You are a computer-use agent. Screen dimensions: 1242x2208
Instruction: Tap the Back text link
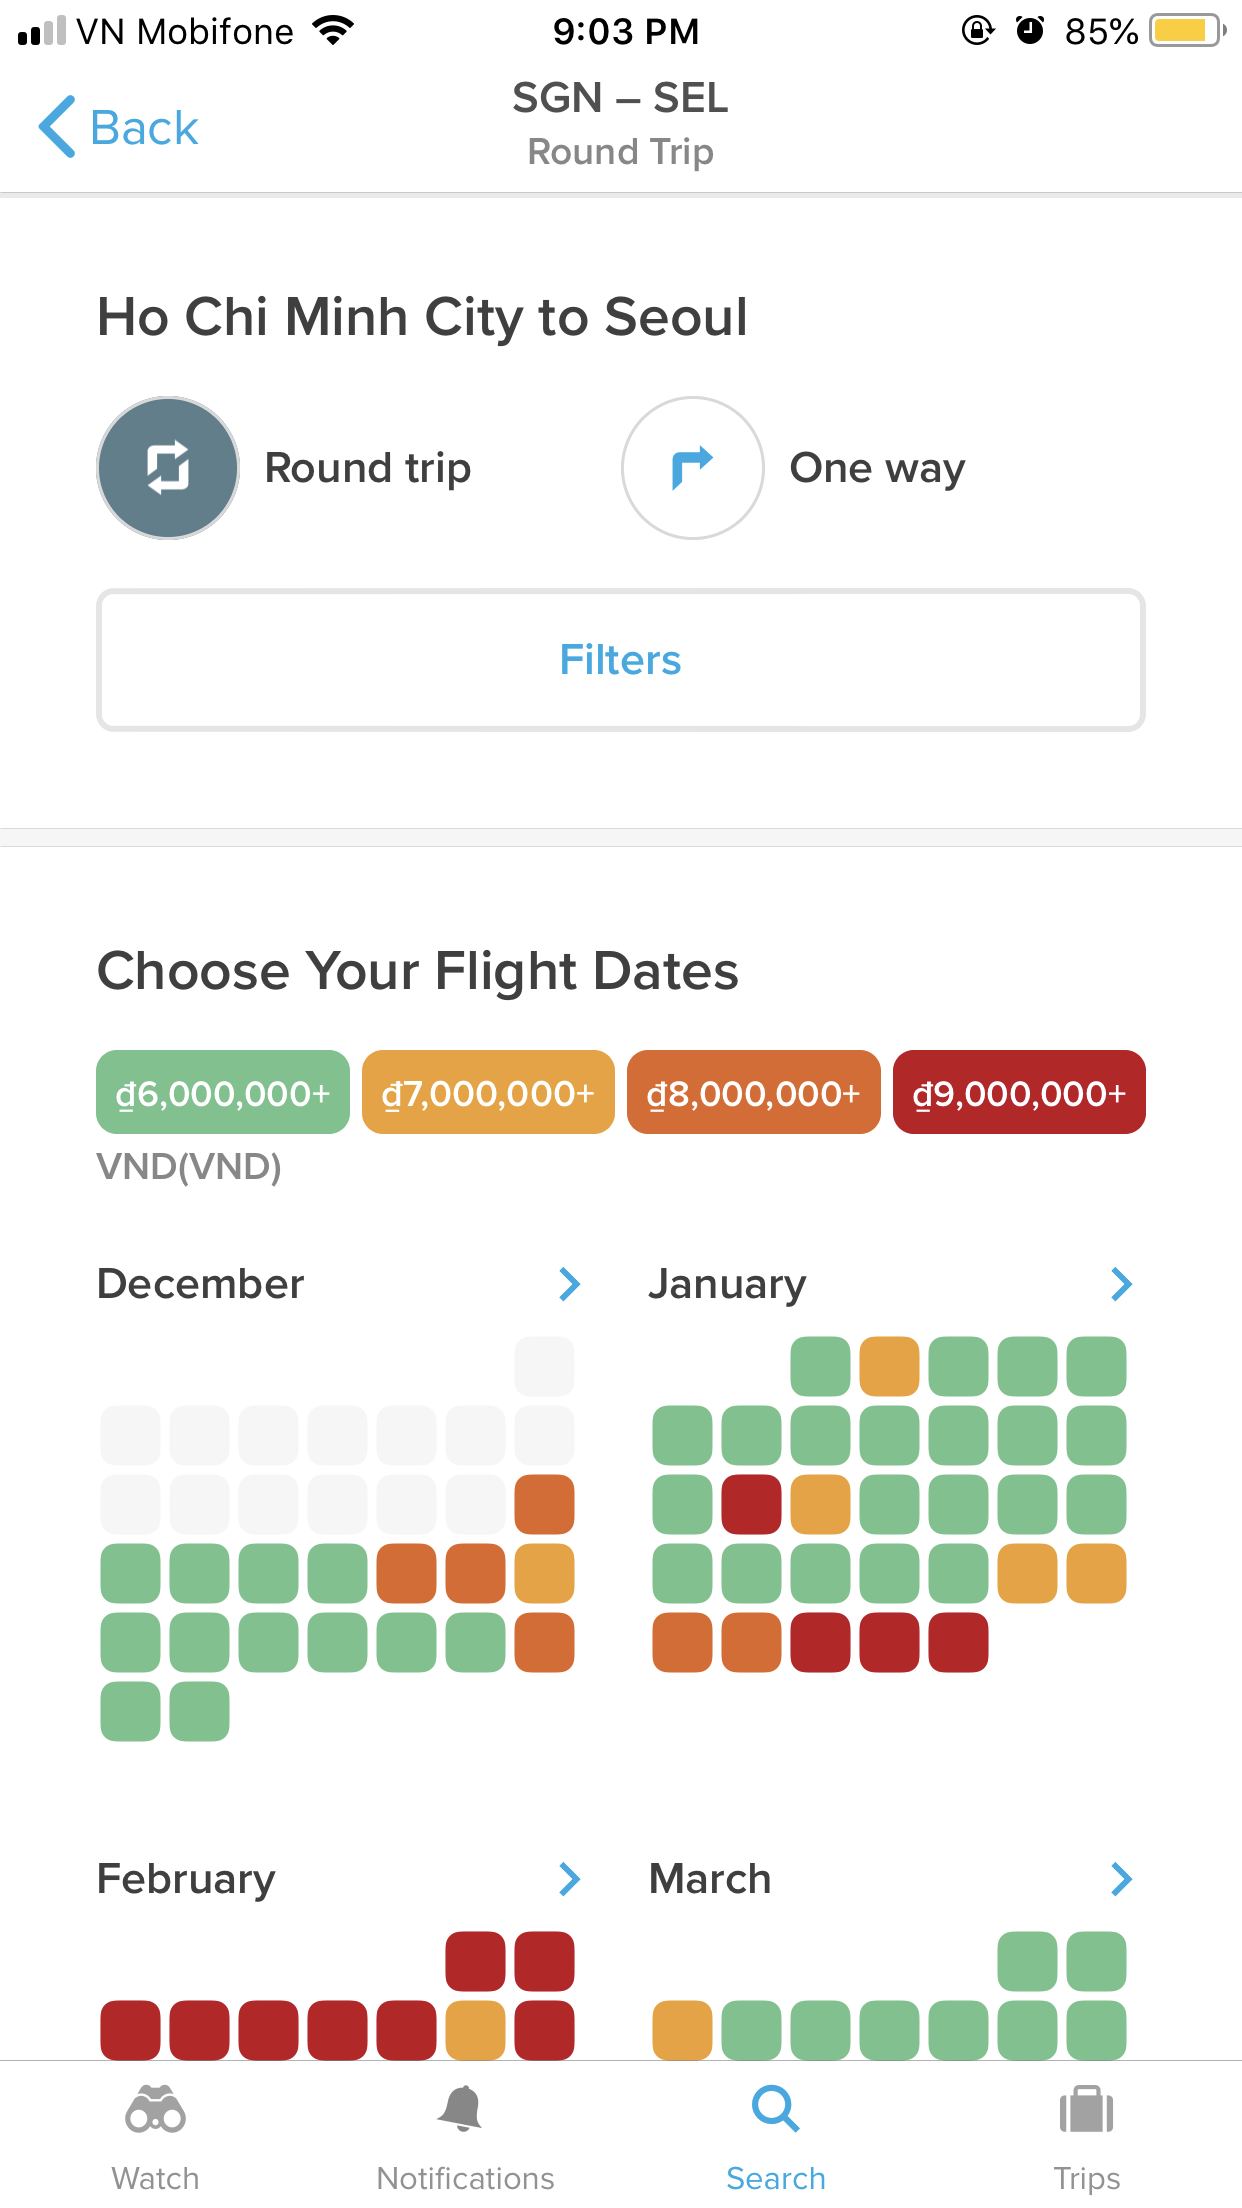[144, 128]
